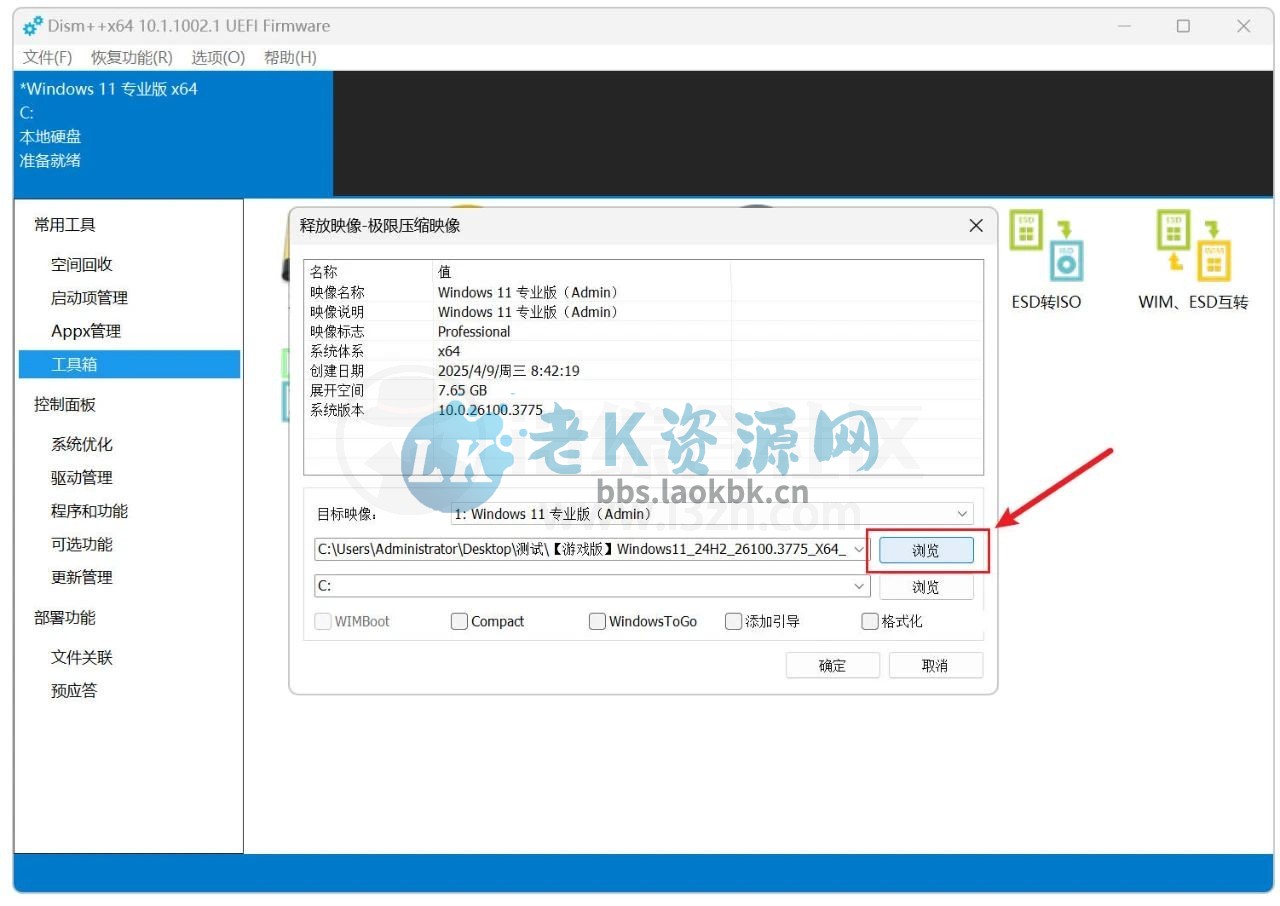
Task: Open the 选项(O) menu
Action: pos(218,57)
